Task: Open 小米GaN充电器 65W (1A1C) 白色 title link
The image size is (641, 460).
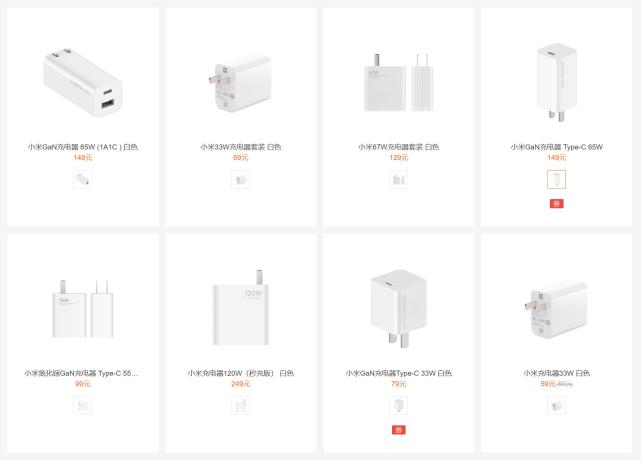Action: (83, 147)
